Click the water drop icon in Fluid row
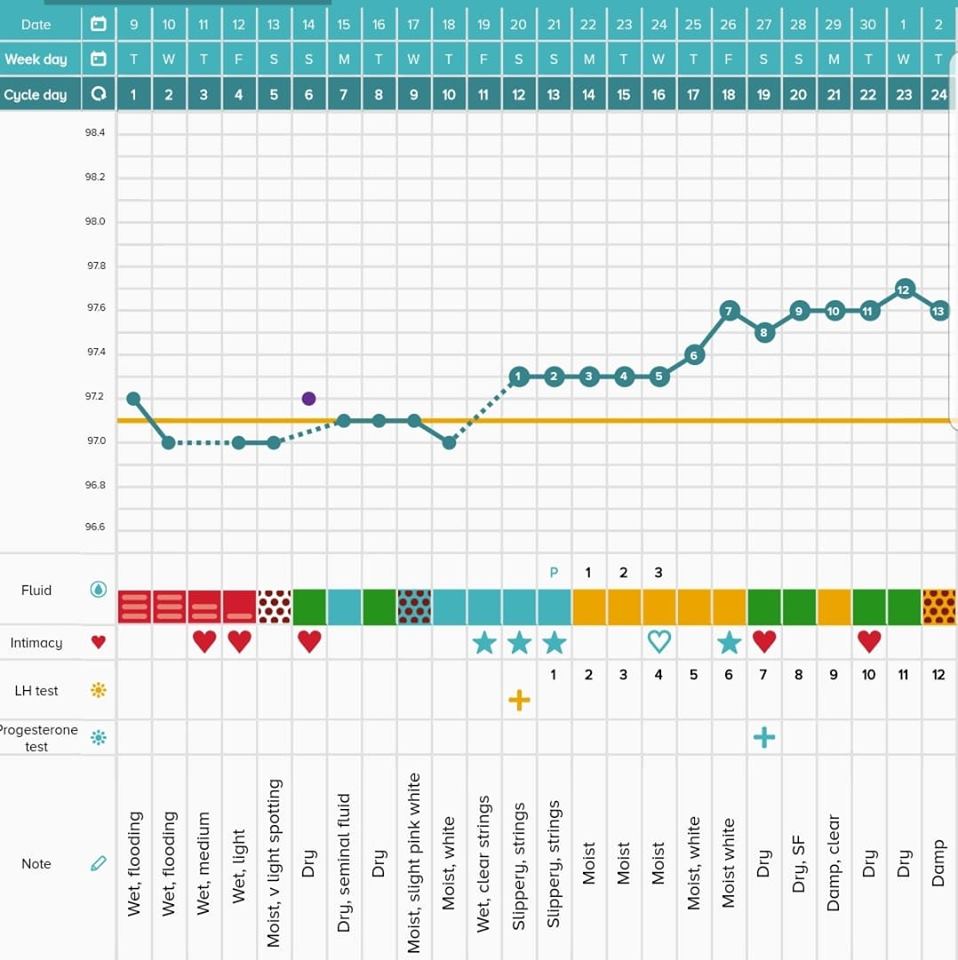The width and height of the screenshot is (958, 960). (98, 590)
